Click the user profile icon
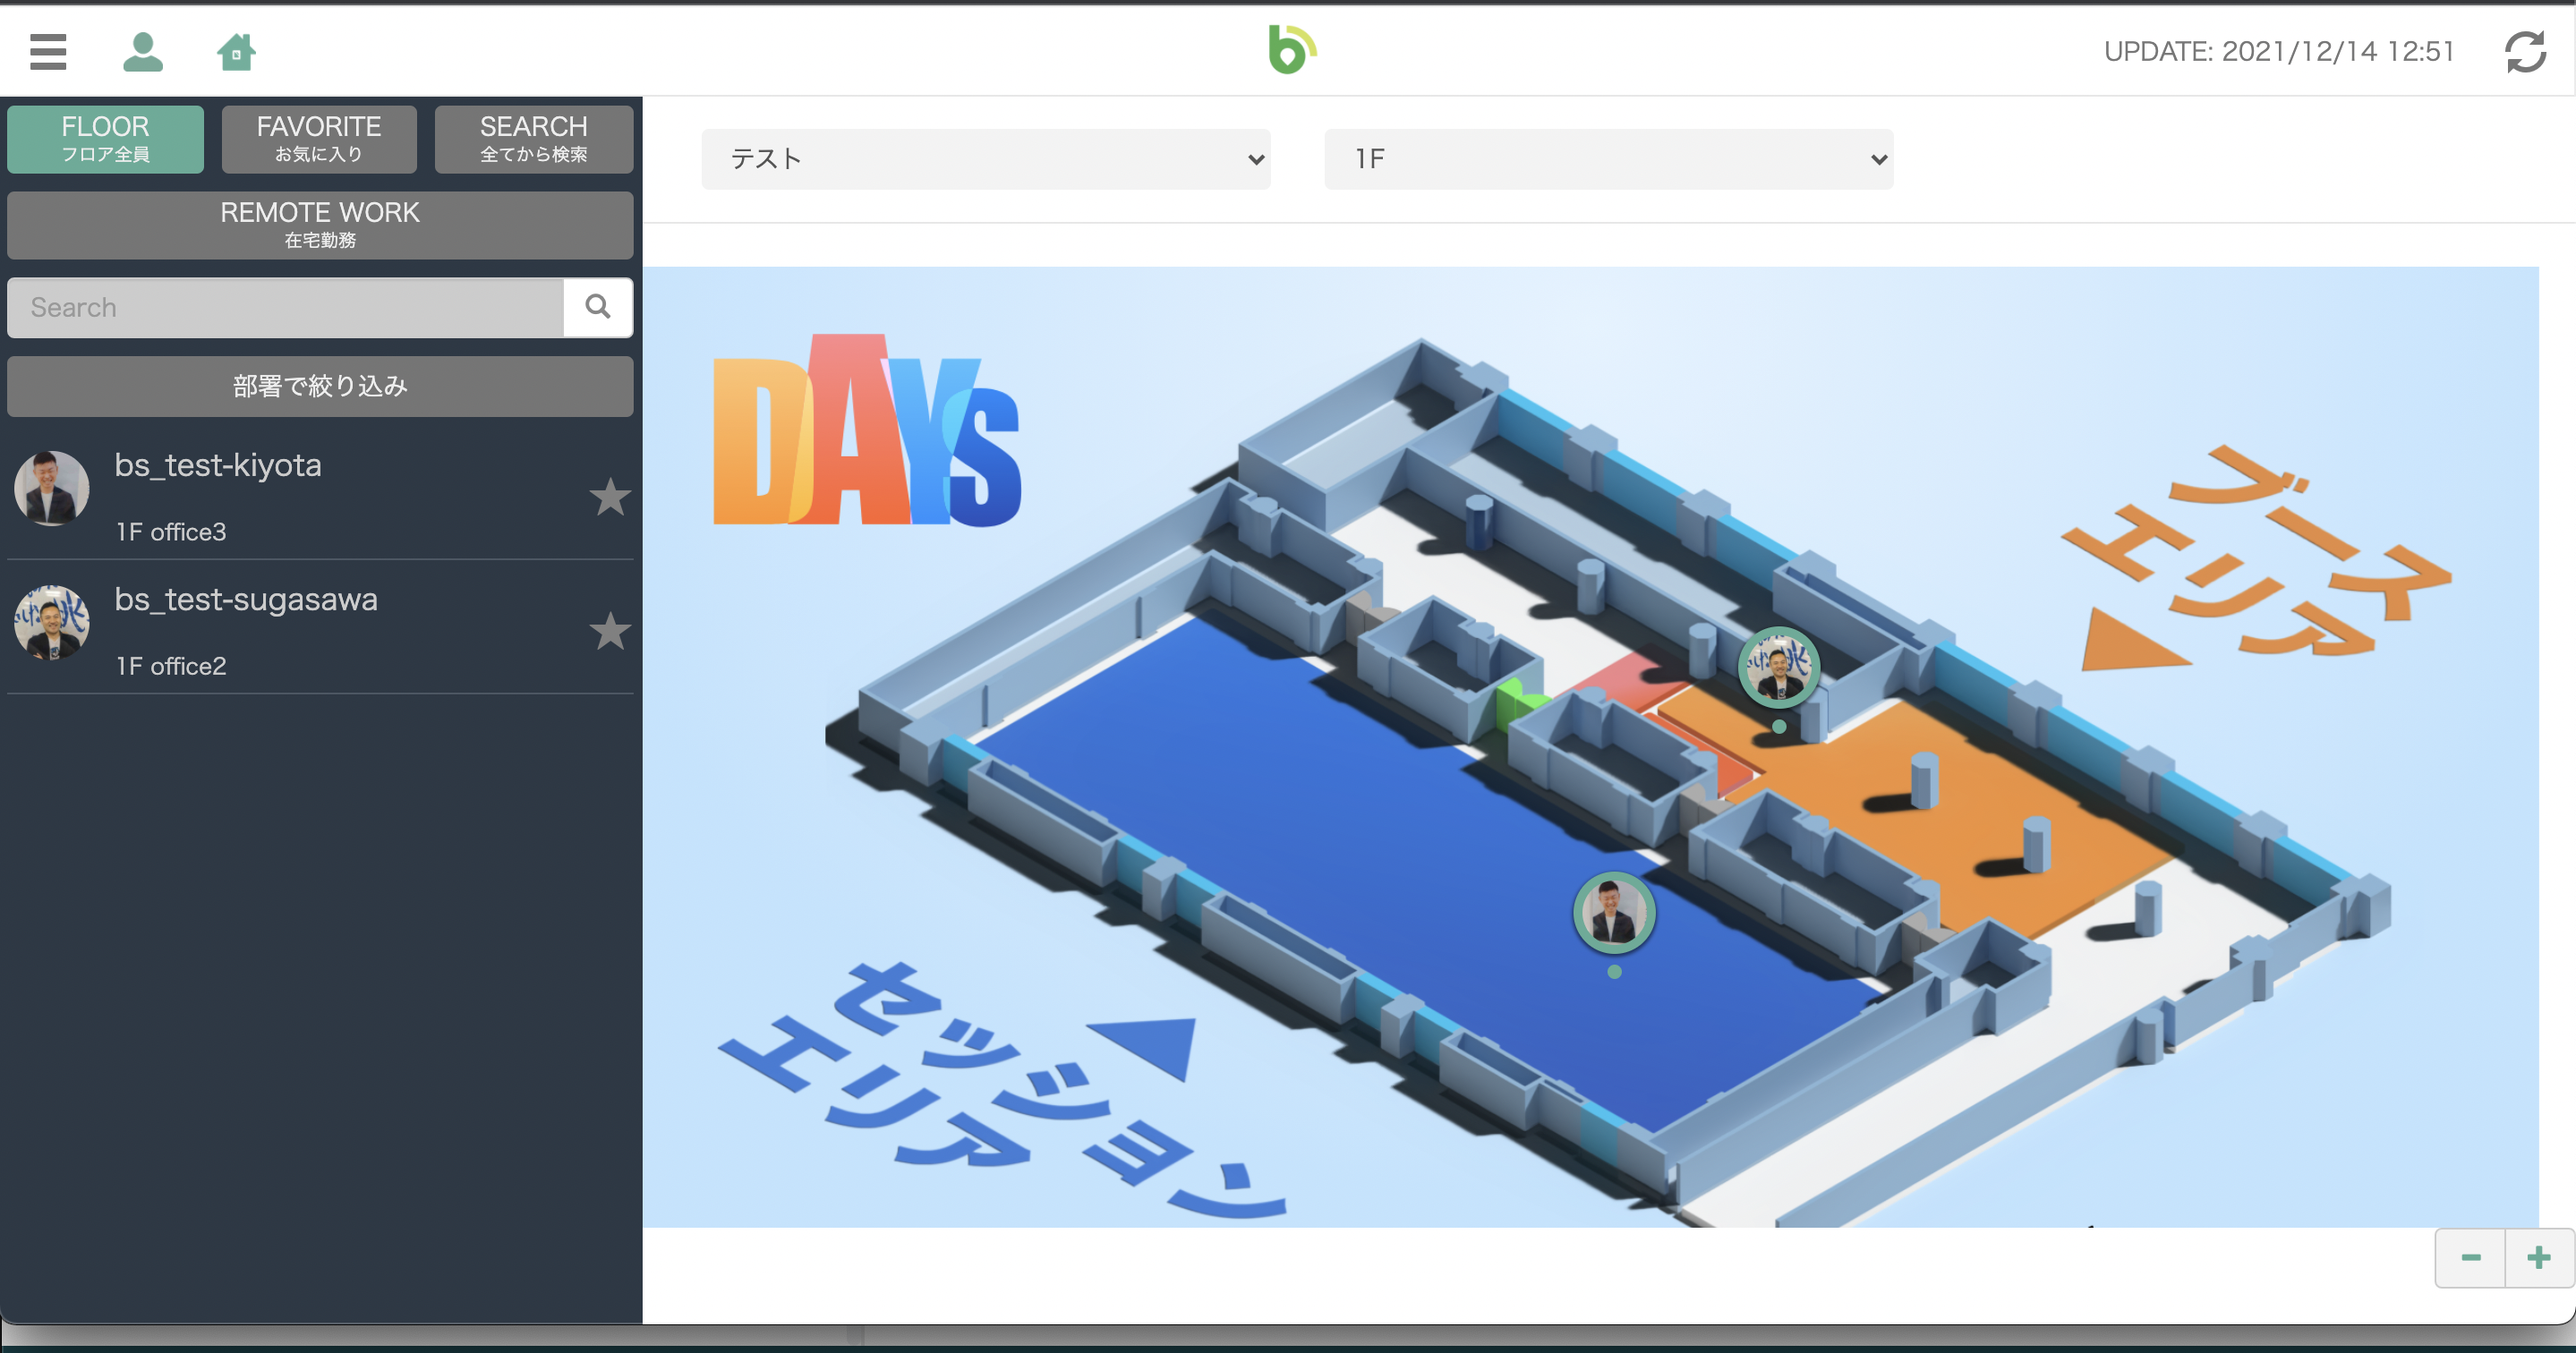The height and width of the screenshot is (1353, 2576). [x=143, y=52]
